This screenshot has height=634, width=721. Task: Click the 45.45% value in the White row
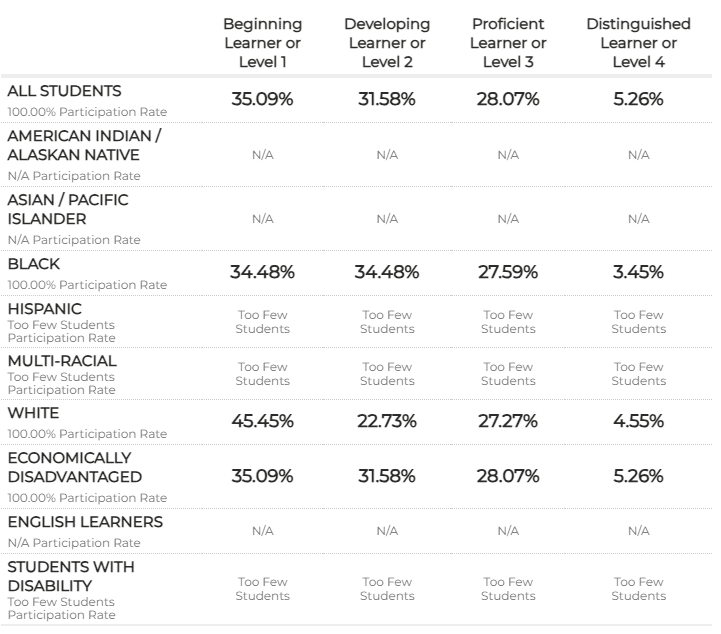pos(263,421)
